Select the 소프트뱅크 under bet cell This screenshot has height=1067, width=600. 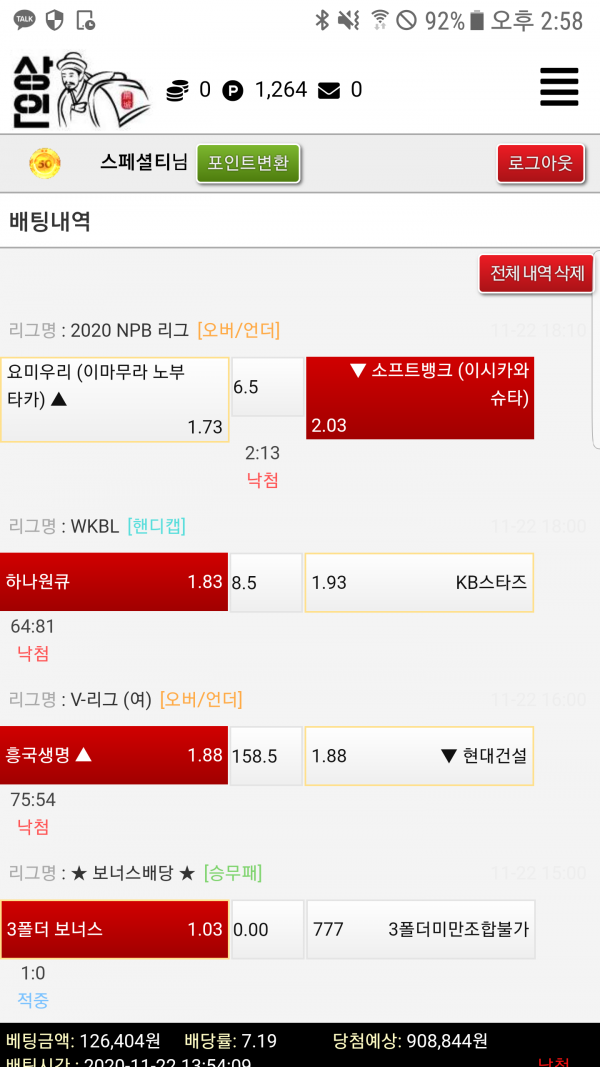click(x=420, y=398)
